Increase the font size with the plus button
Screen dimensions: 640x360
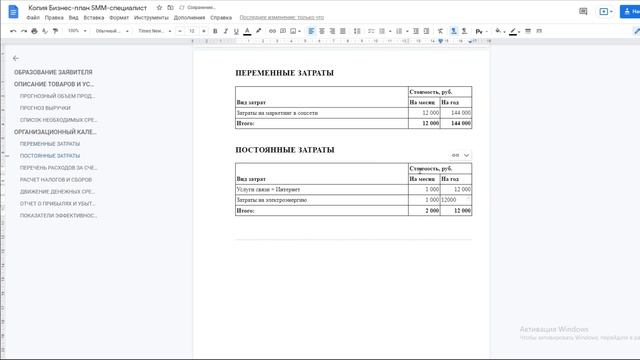pyautogui.click(x=204, y=31)
